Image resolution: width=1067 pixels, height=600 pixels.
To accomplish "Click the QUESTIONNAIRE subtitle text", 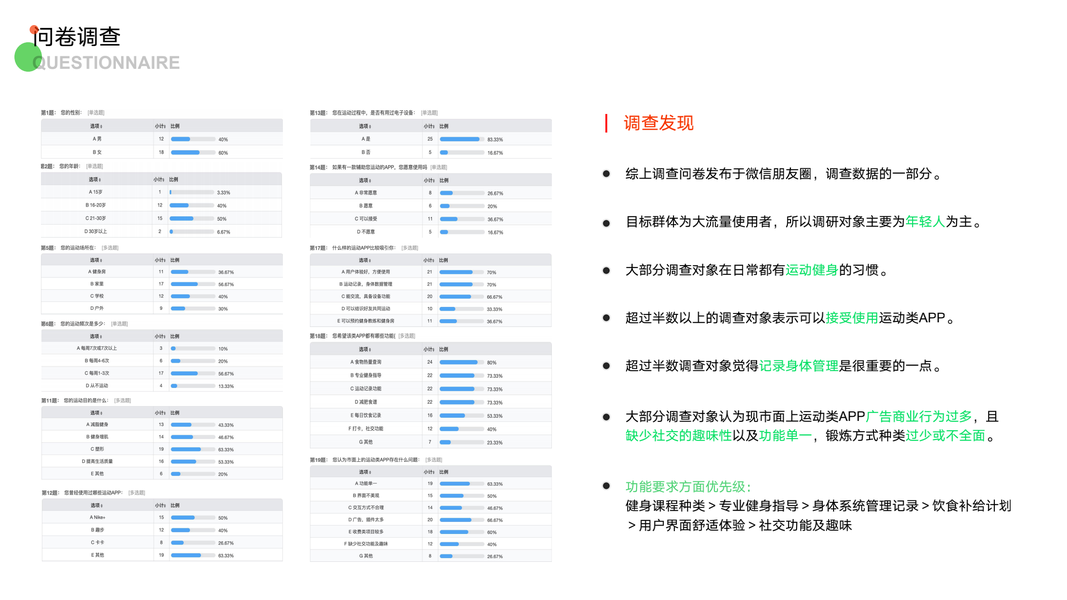I will [106, 63].
